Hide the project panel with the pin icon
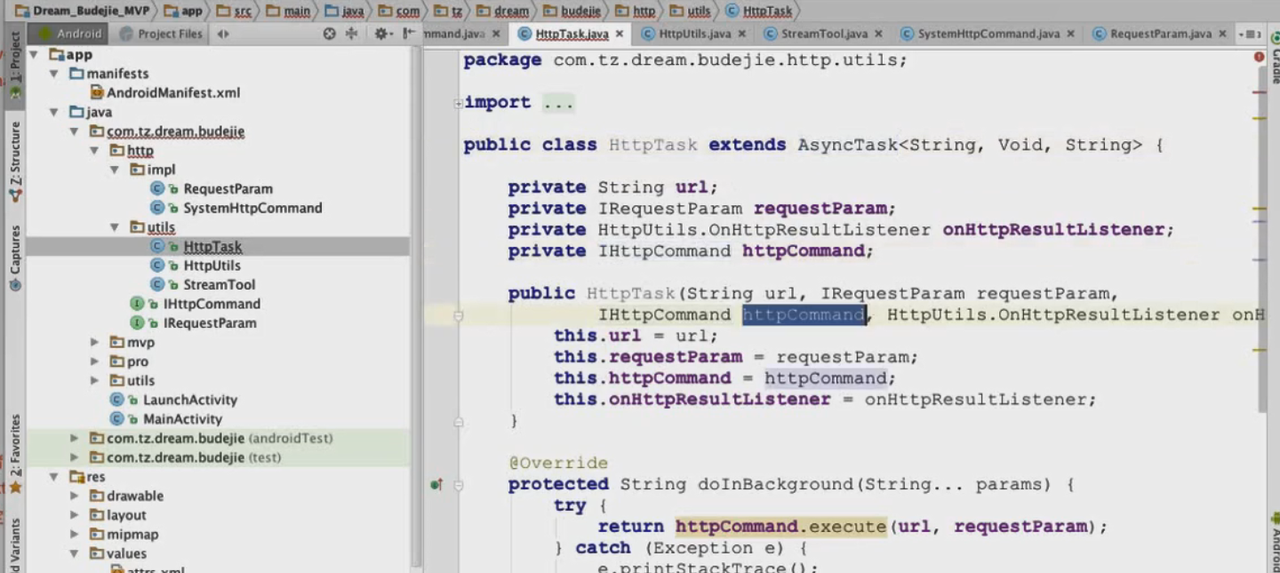 coord(407,34)
